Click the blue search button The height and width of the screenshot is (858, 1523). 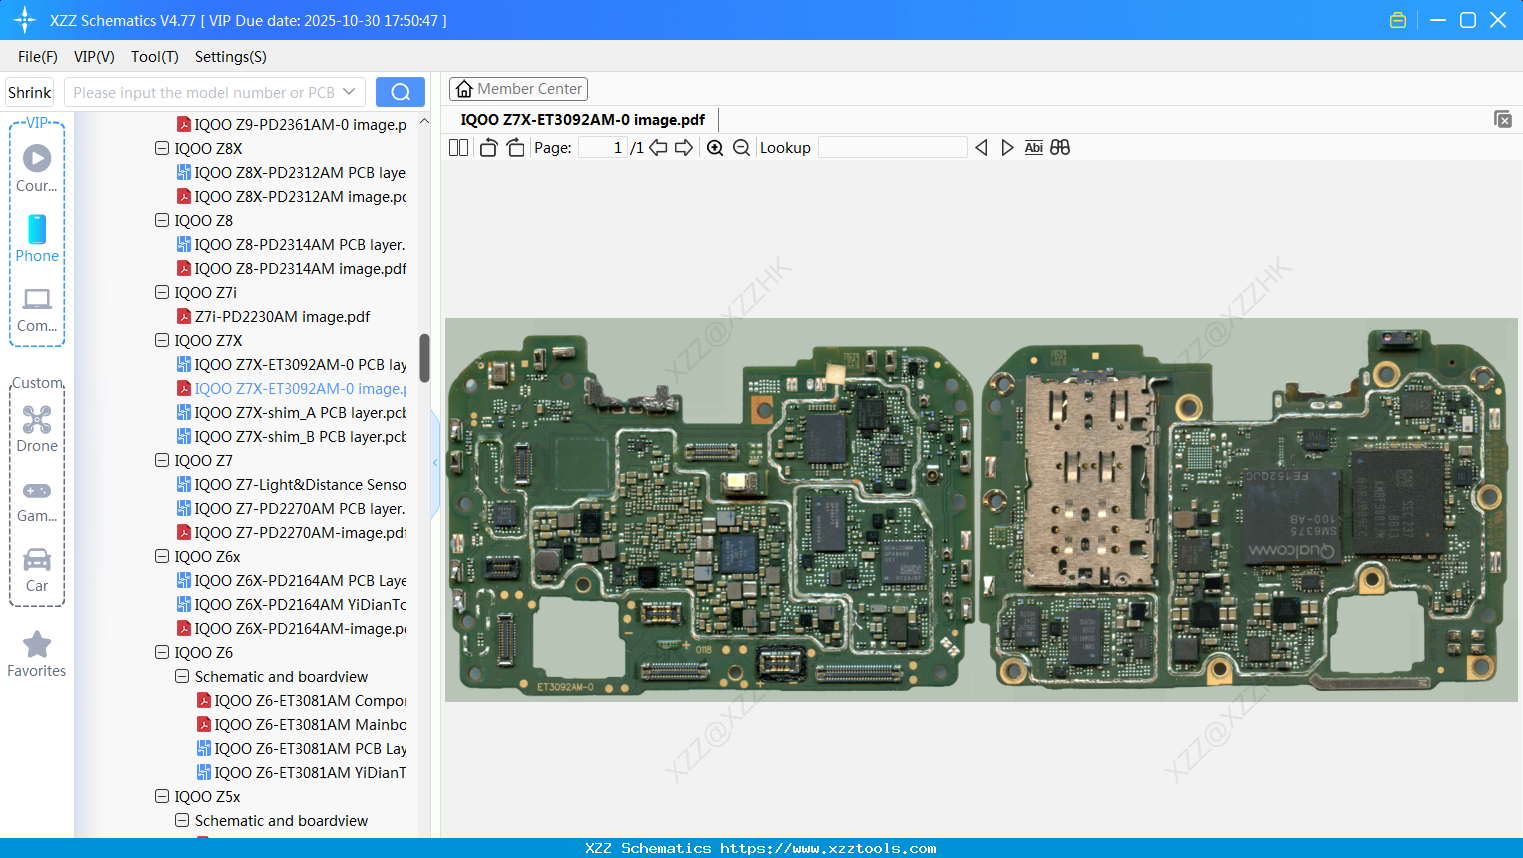(x=400, y=92)
